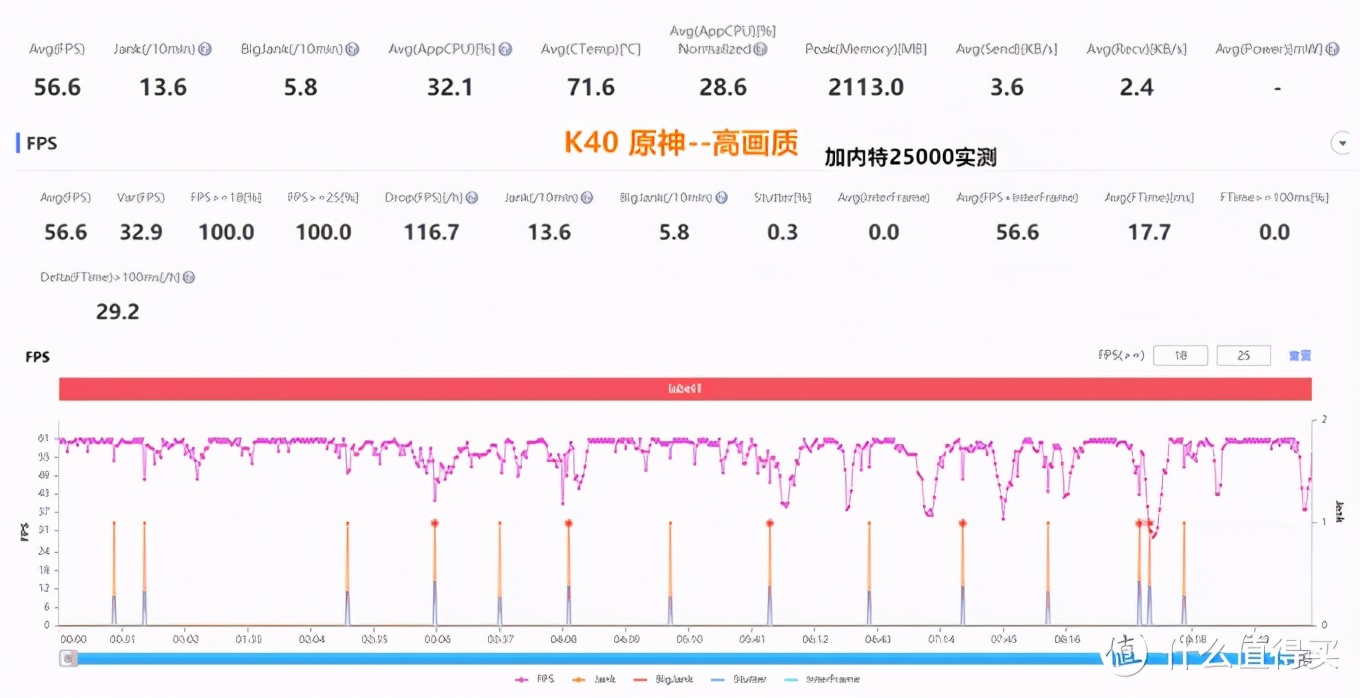Click the first FPS threshold field showing 18
The width and height of the screenshot is (1360, 698).
click(x=1180, y=355)
